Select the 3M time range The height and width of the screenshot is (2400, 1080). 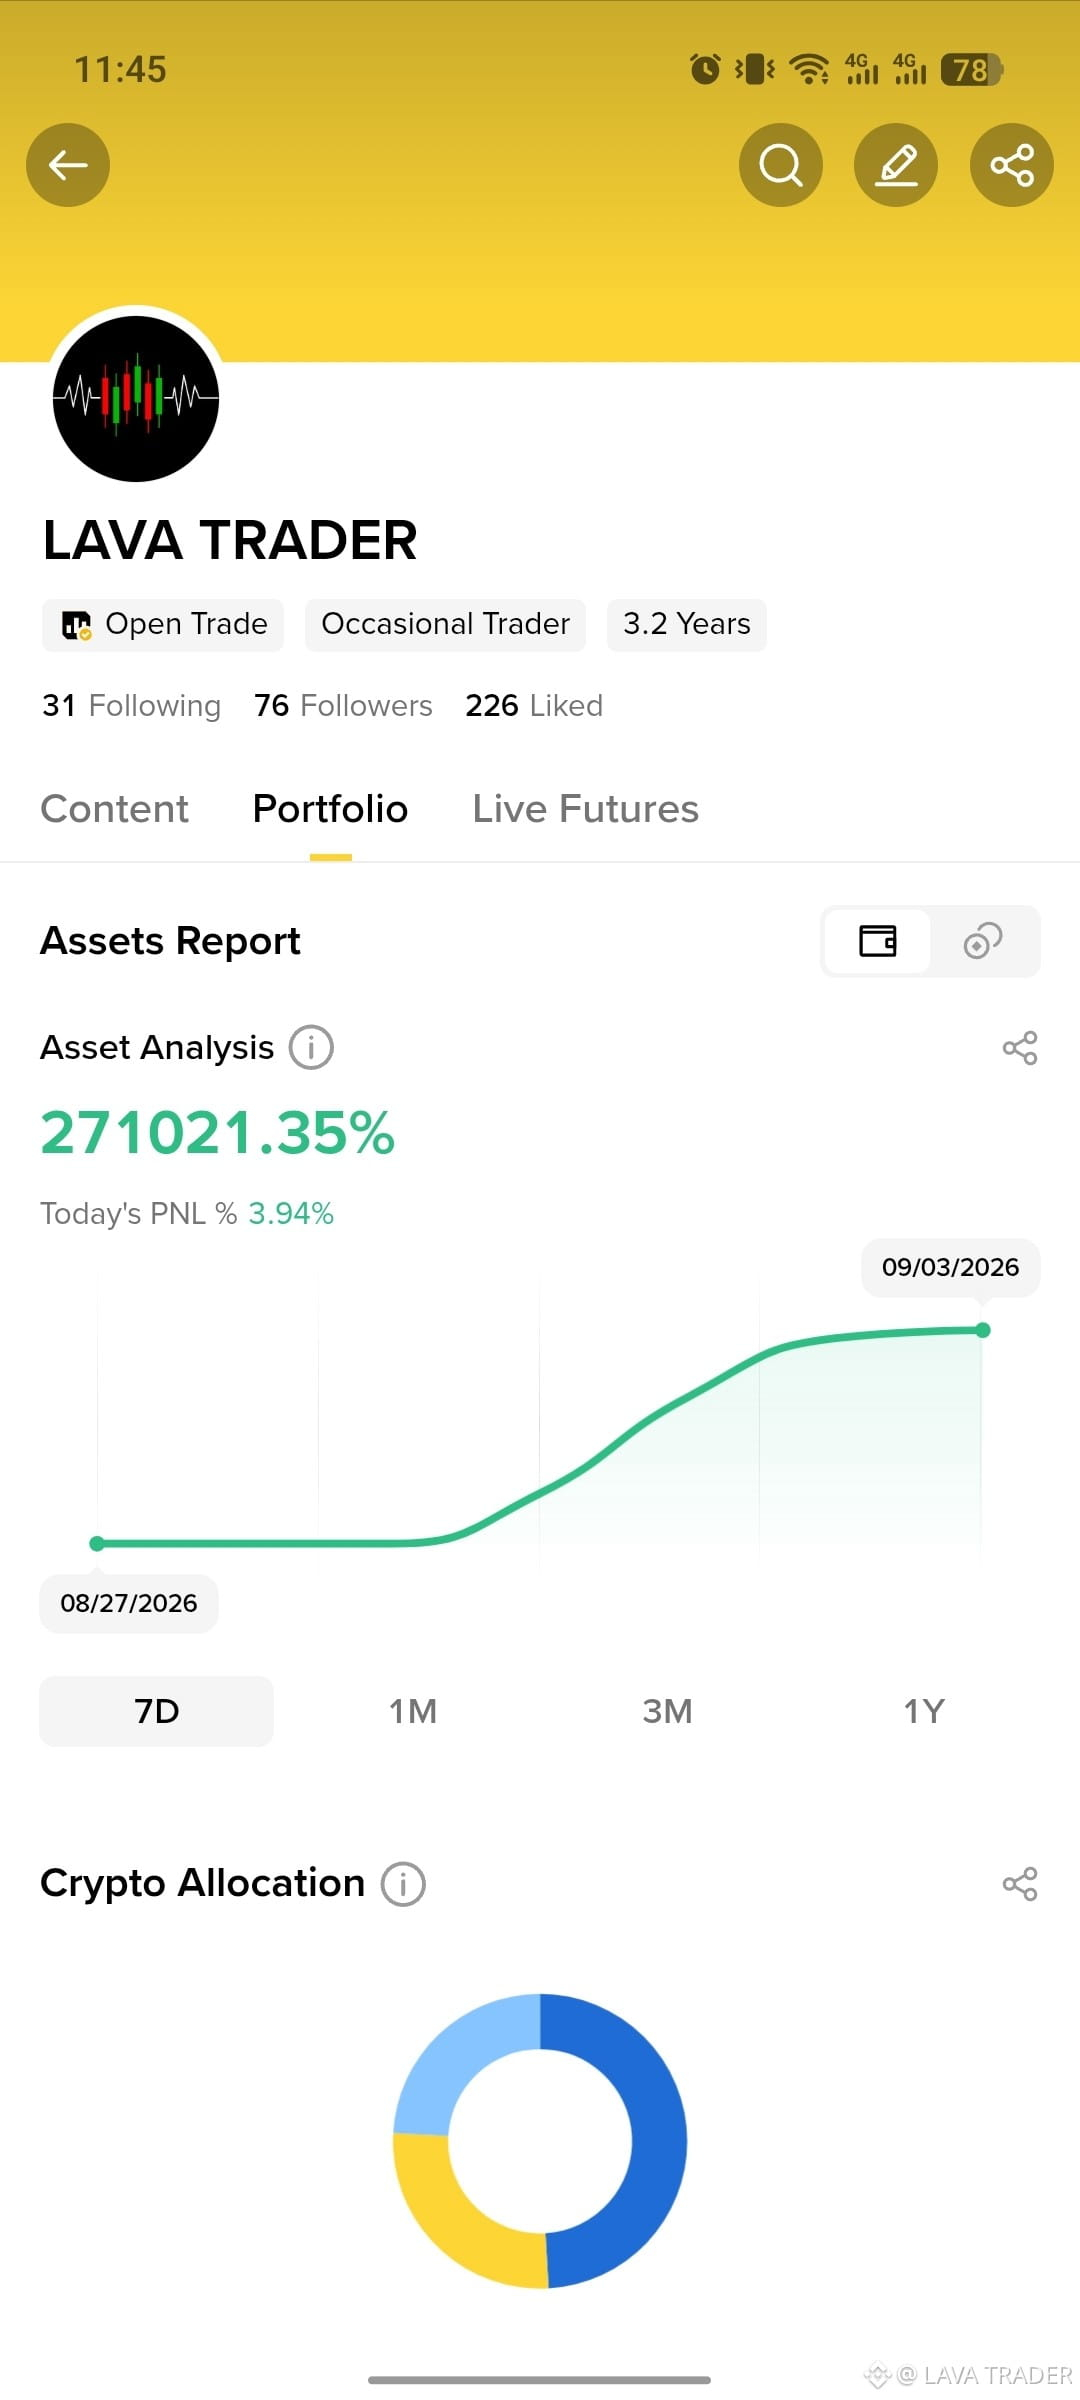coord(667,1711)
